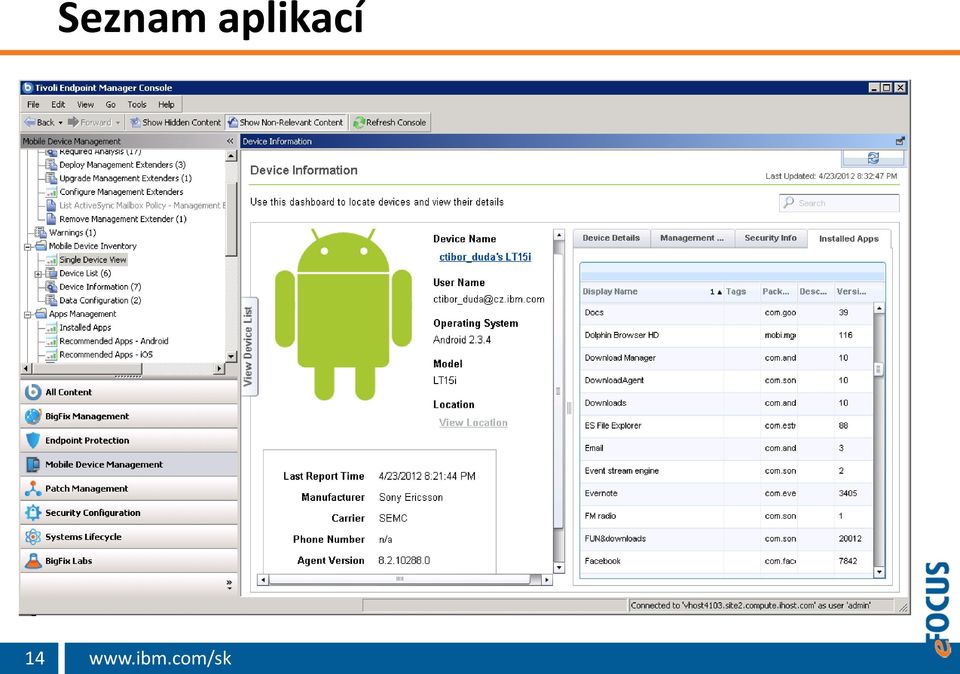The width and height of the screenshot is (960, 674).
Task: Select Recommended Apps - iOS item
Action: point(106,354)
